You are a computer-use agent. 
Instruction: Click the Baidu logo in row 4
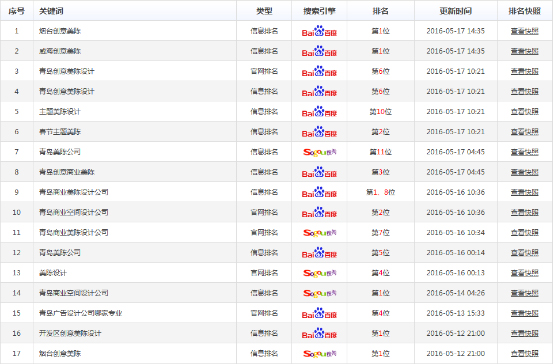[319, 92]
